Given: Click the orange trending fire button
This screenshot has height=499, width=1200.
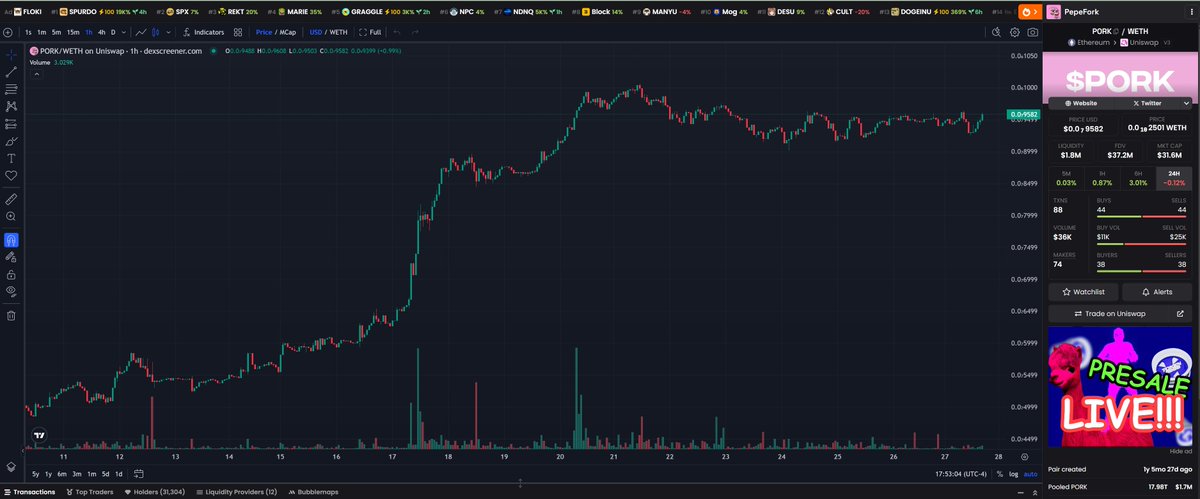Looking at the screenshot, I should pyautogui.click(x=1029, y=12).
